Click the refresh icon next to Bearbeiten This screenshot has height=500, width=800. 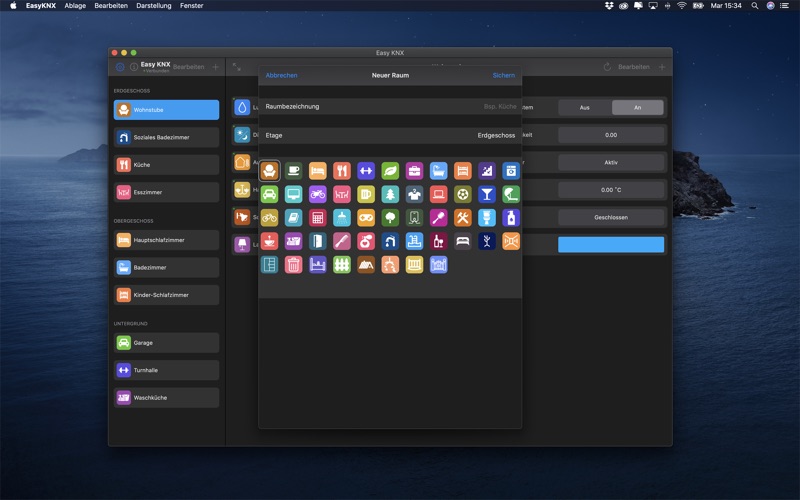[x=607, y=67]
